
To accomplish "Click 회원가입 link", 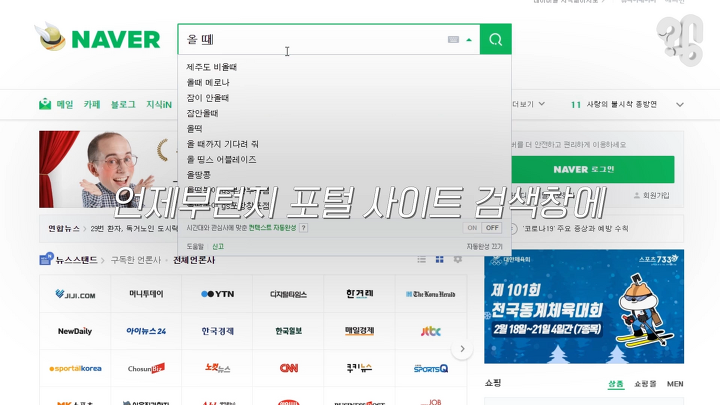I will (x=652, y=196).
